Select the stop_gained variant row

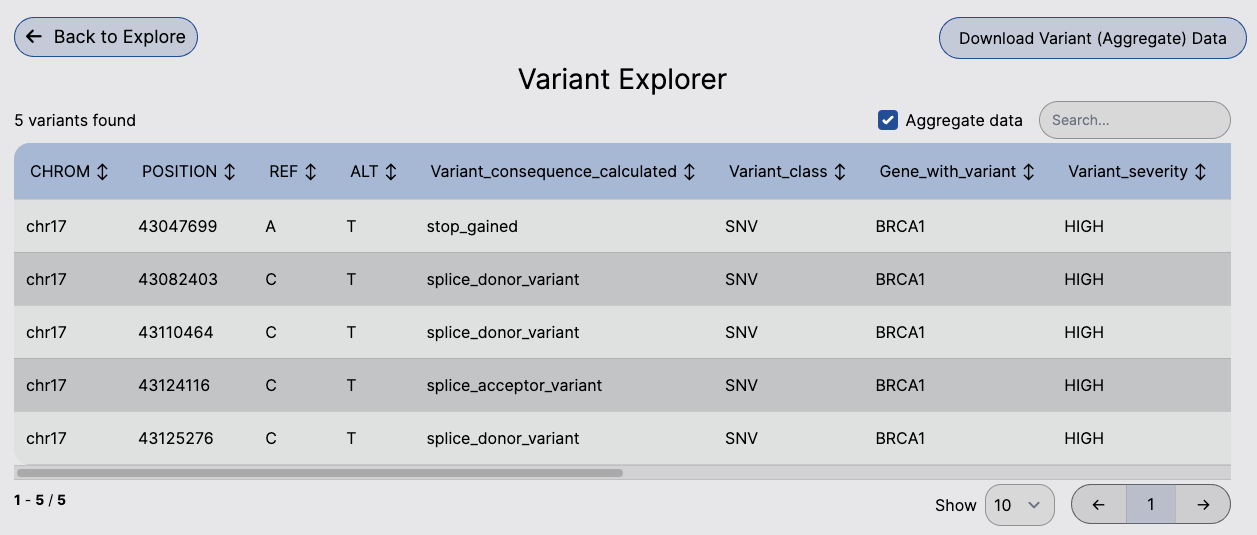472,226
